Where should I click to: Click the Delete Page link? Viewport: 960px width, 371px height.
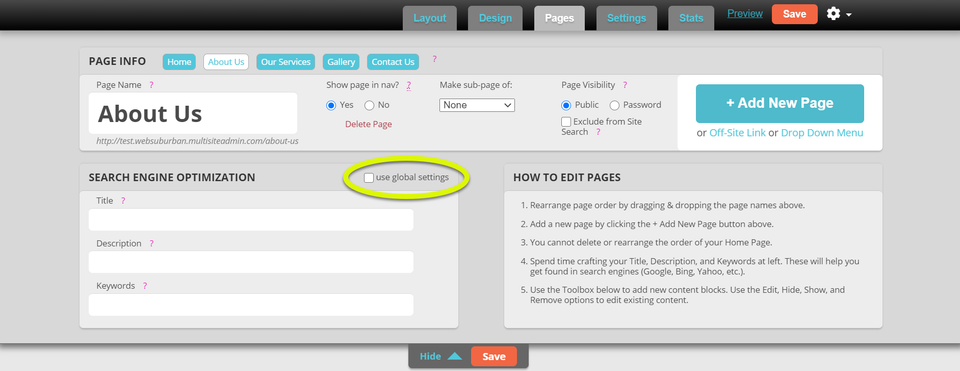[x=368, y=124]
